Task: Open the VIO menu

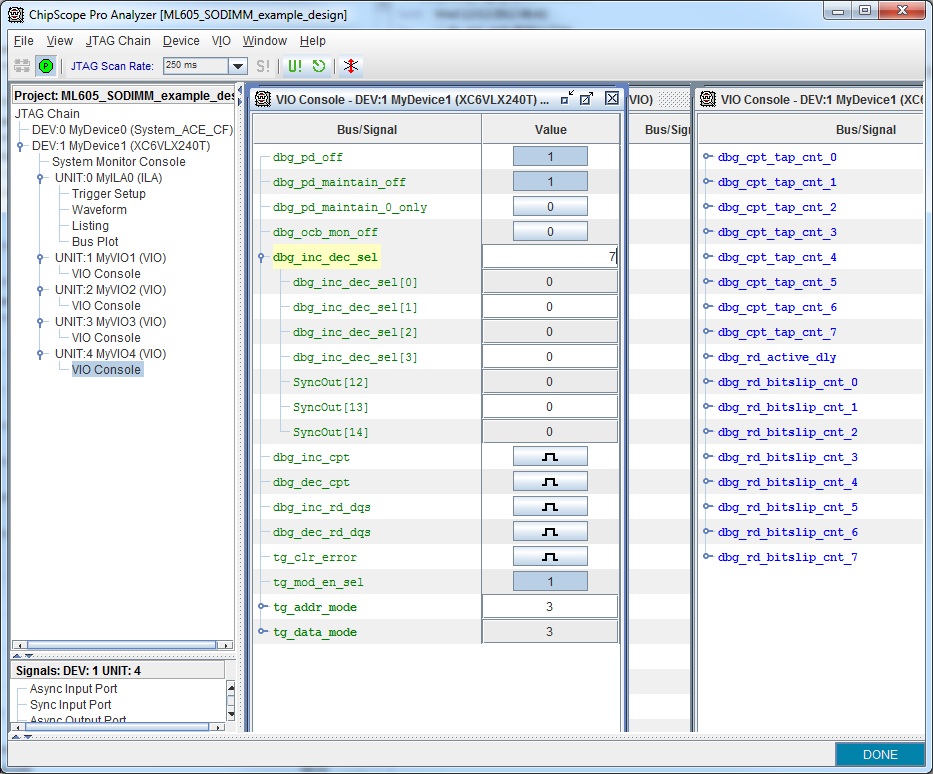Action: click(221, 41)
